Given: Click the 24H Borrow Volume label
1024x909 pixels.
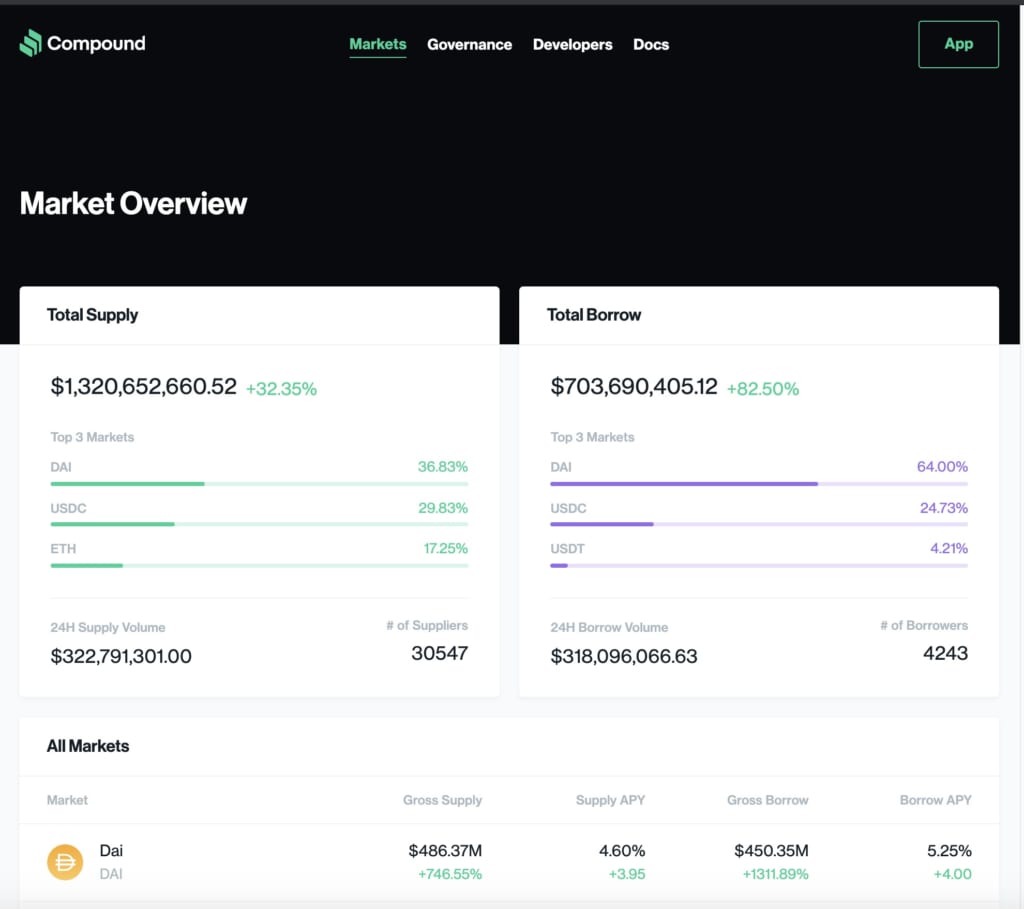Looking at the screenshot, I should tap(609, 628).
